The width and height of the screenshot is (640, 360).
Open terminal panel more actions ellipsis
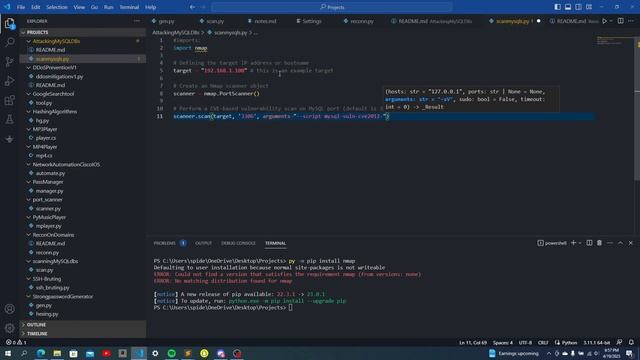(610, 243)
